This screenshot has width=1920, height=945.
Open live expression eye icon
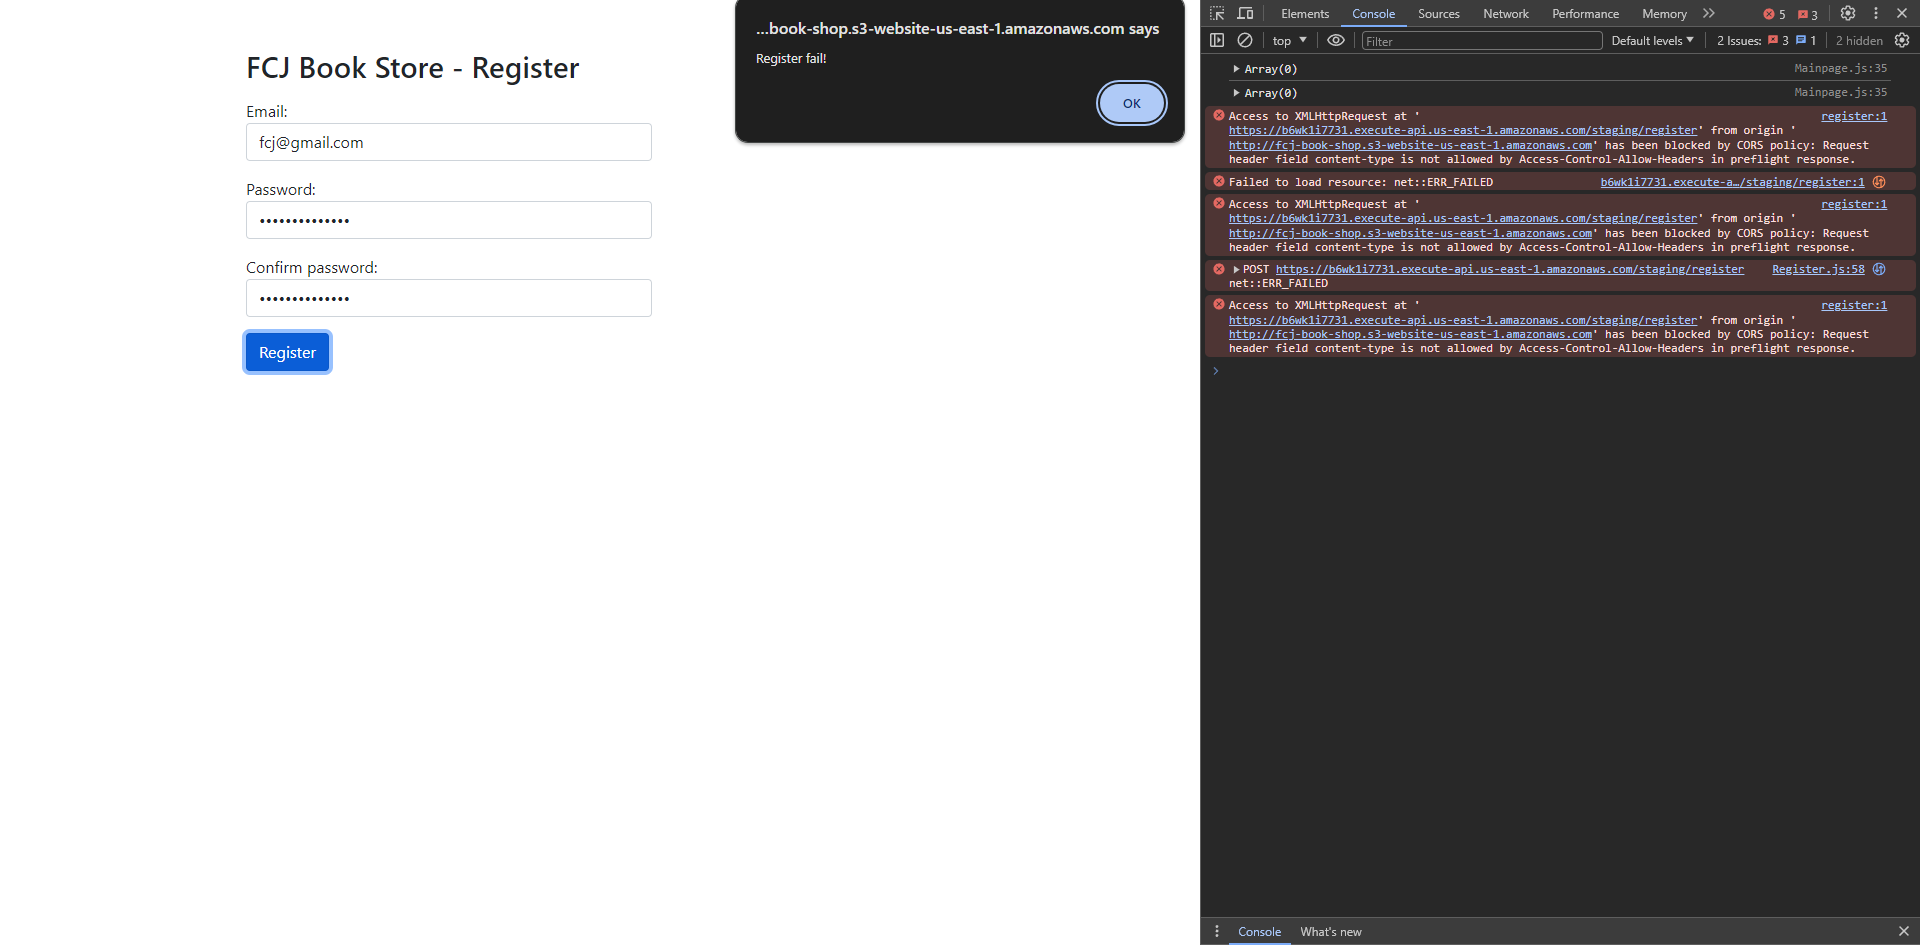click(x=1336, y=41)
